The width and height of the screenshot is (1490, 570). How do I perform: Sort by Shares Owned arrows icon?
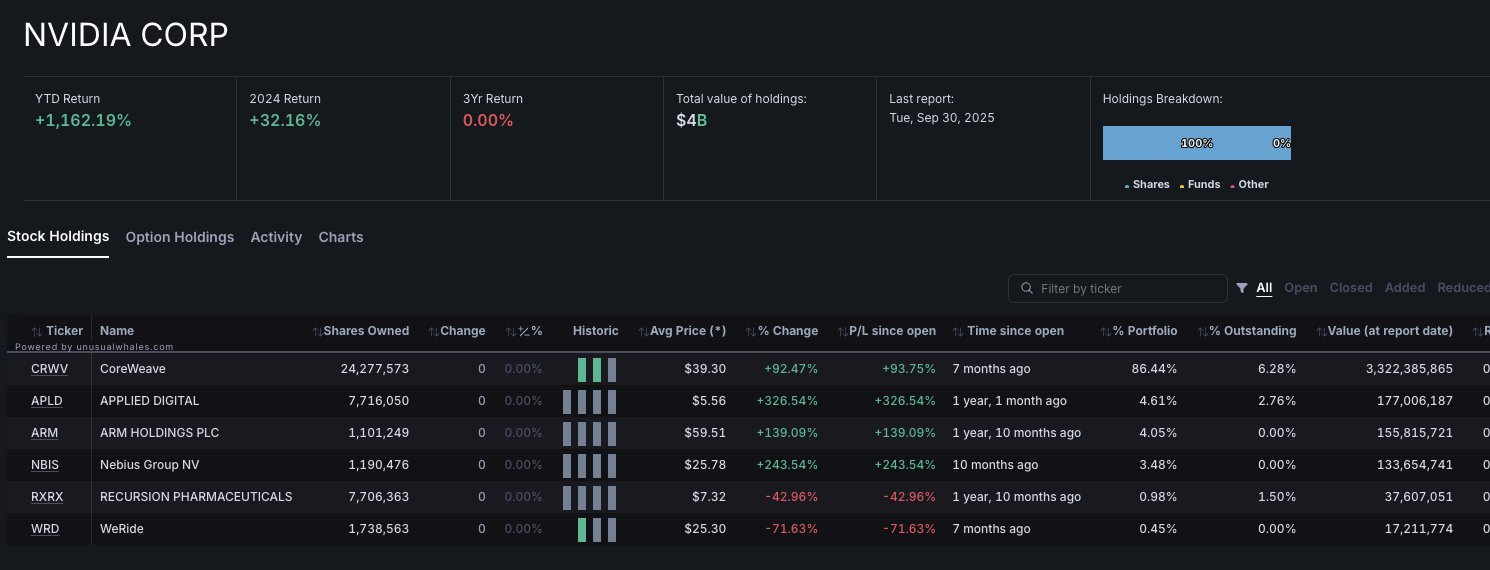pyautogui.click(x=317, y=331)
